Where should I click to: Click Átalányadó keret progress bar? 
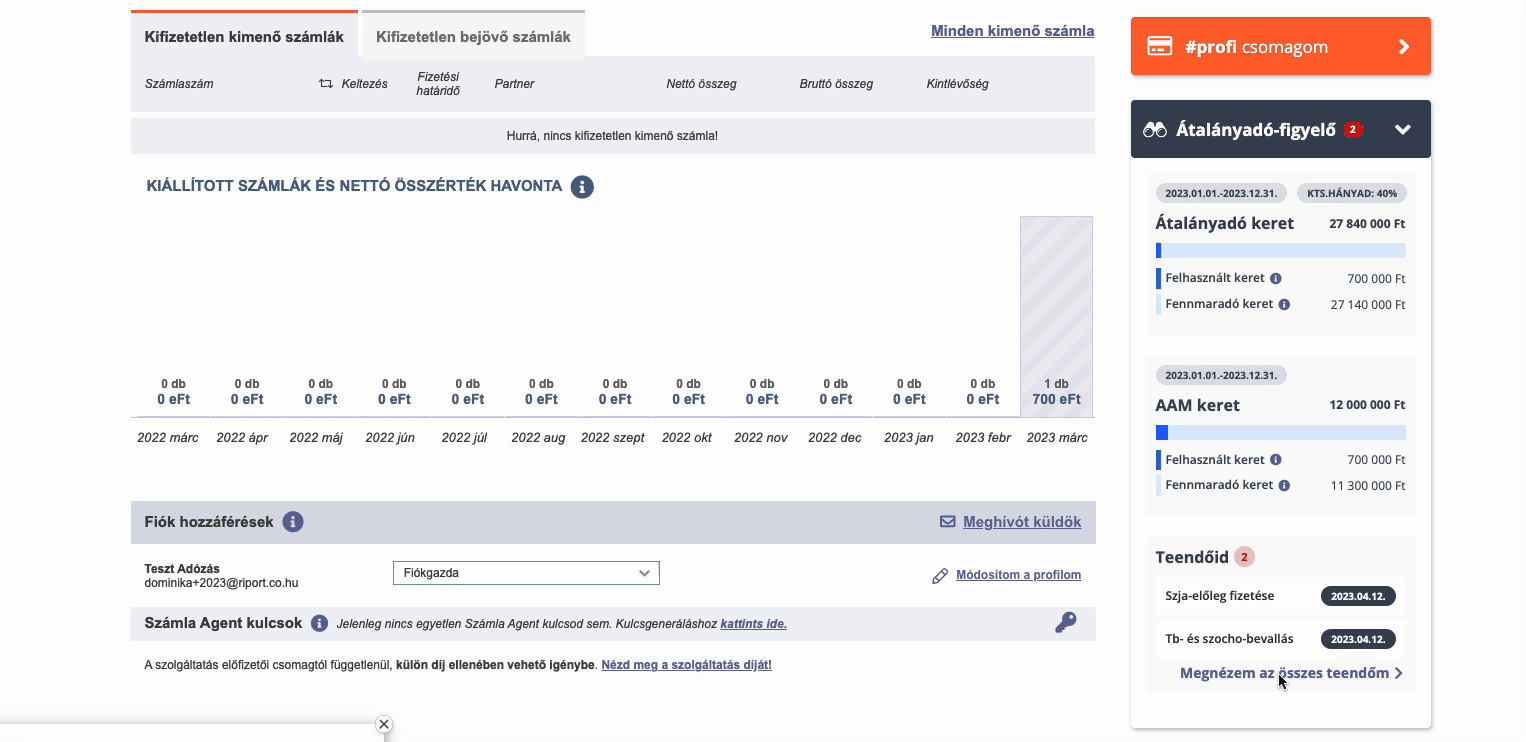pyautogui.click(x=1281, y=251)
